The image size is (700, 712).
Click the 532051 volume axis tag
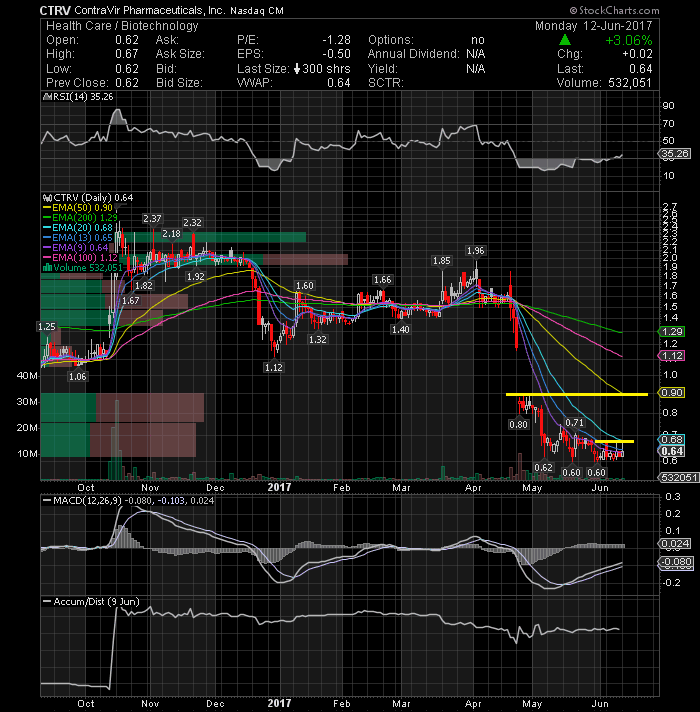pos(679,478)
